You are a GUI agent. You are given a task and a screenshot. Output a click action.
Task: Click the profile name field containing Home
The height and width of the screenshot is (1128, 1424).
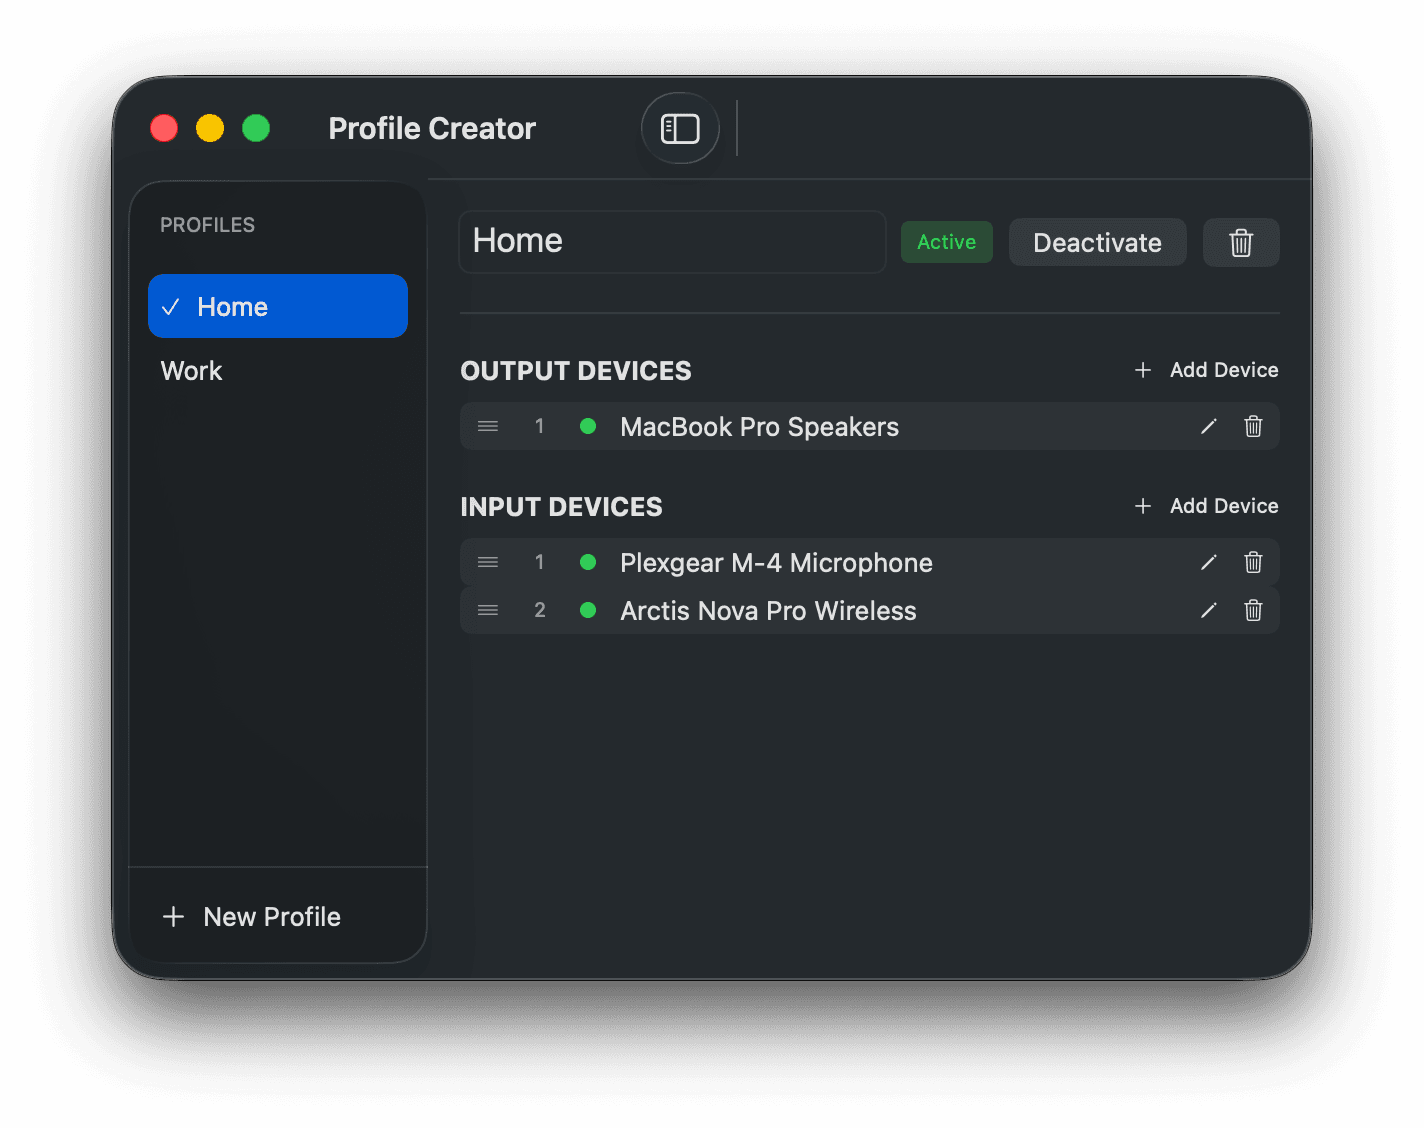(672, 241)
